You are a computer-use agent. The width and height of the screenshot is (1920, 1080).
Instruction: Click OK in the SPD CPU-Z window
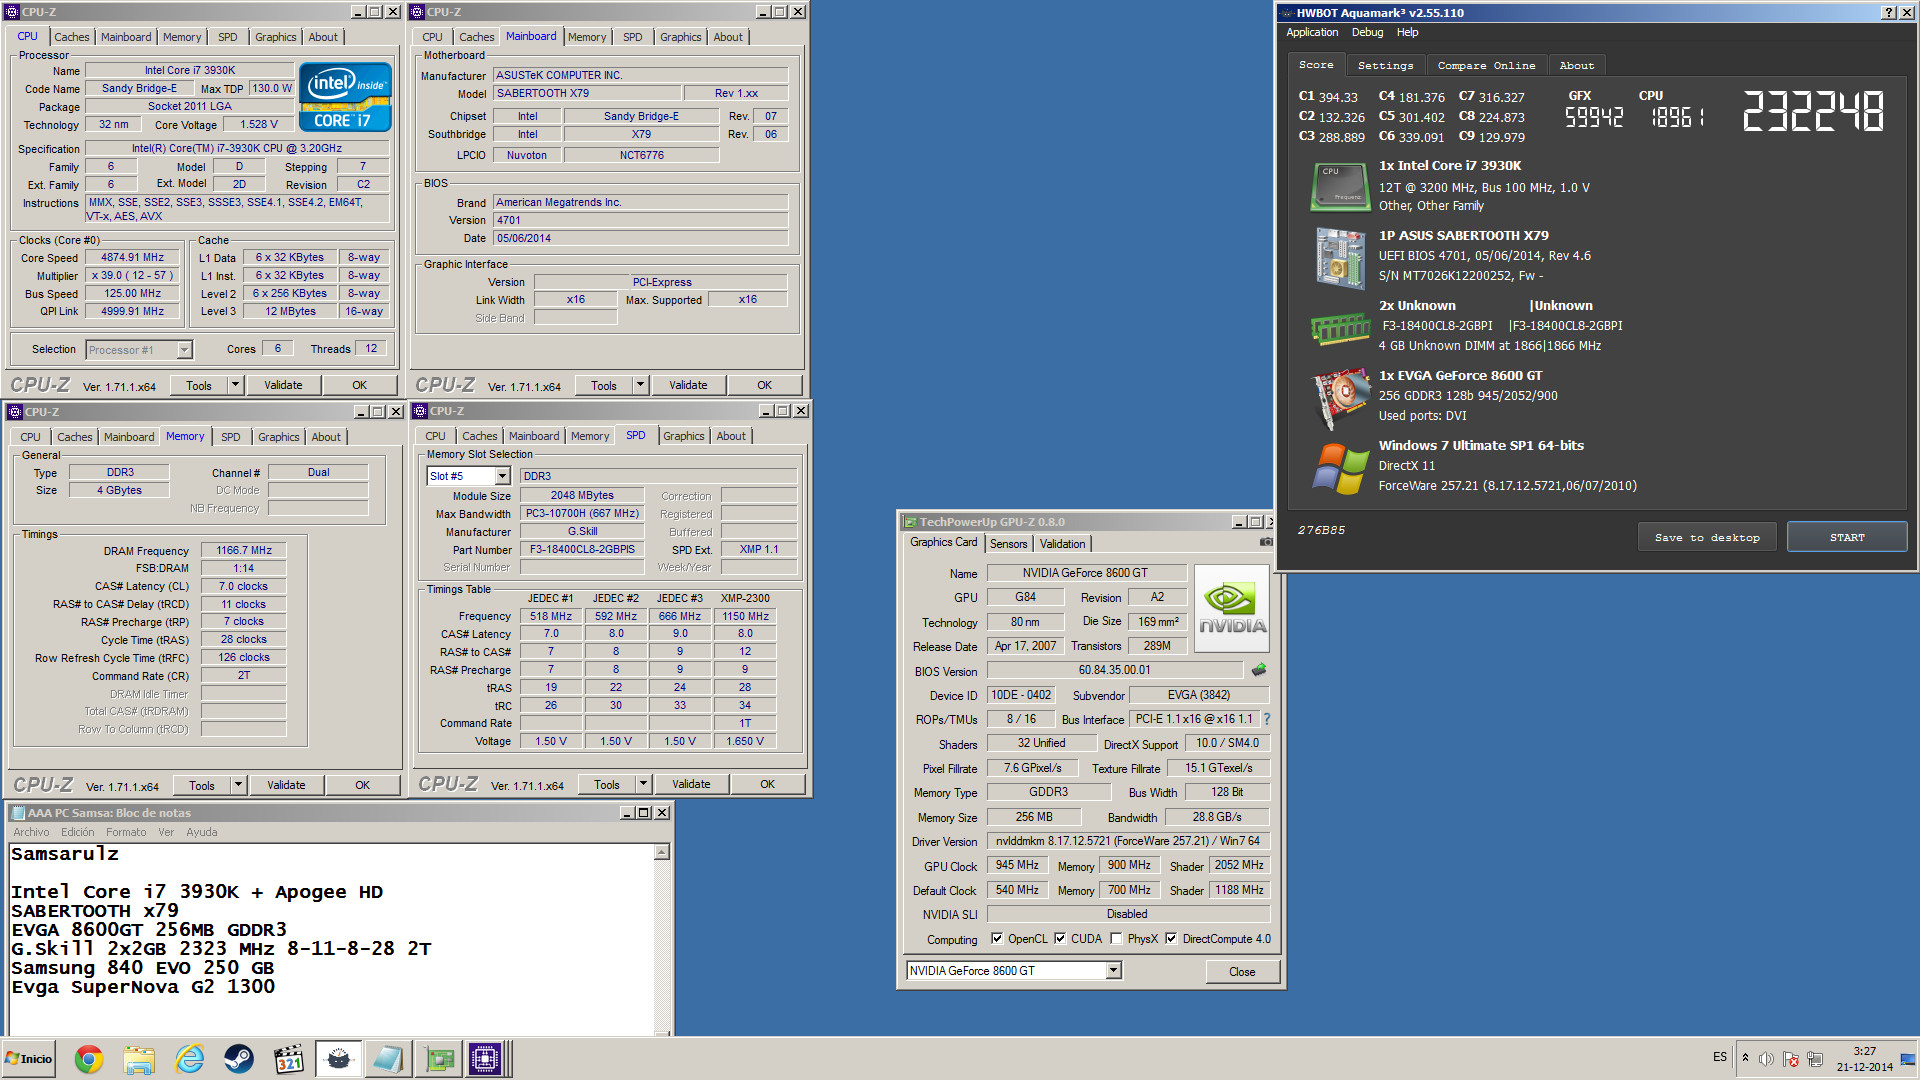click(x=767, y=784)
